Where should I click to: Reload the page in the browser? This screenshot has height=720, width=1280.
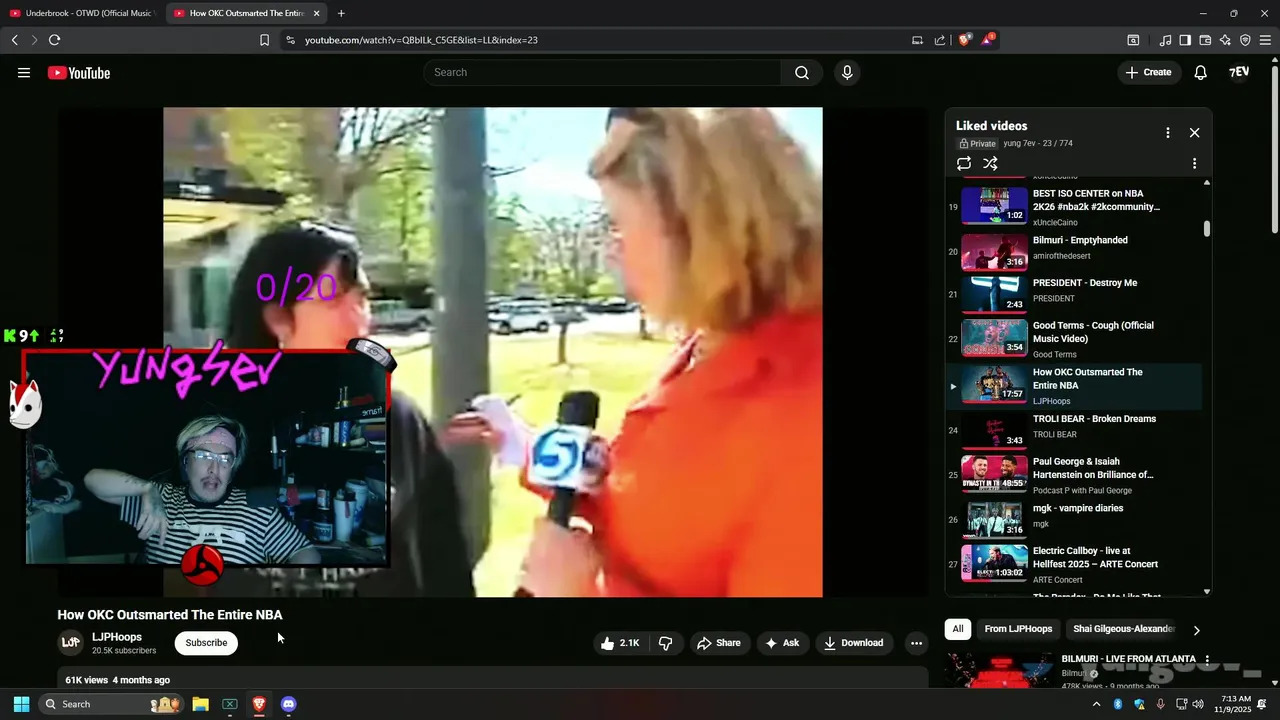point(54,40)
